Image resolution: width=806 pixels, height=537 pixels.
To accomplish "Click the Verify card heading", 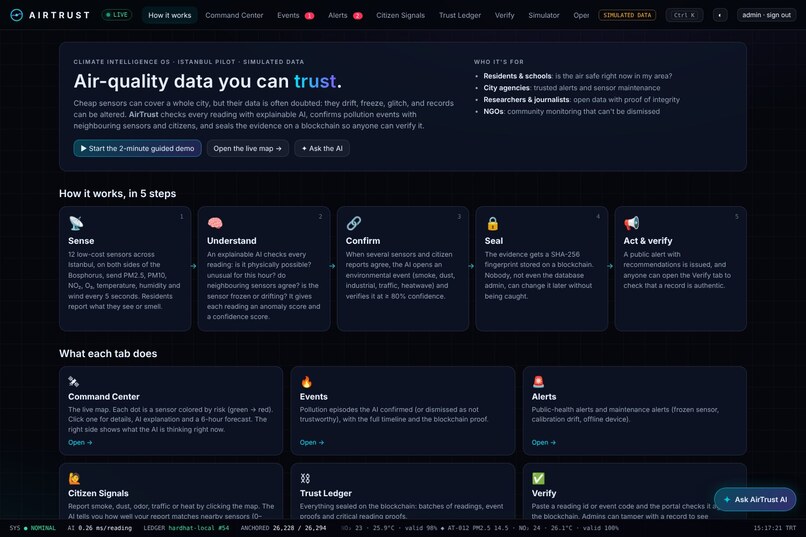I will 544,493.
